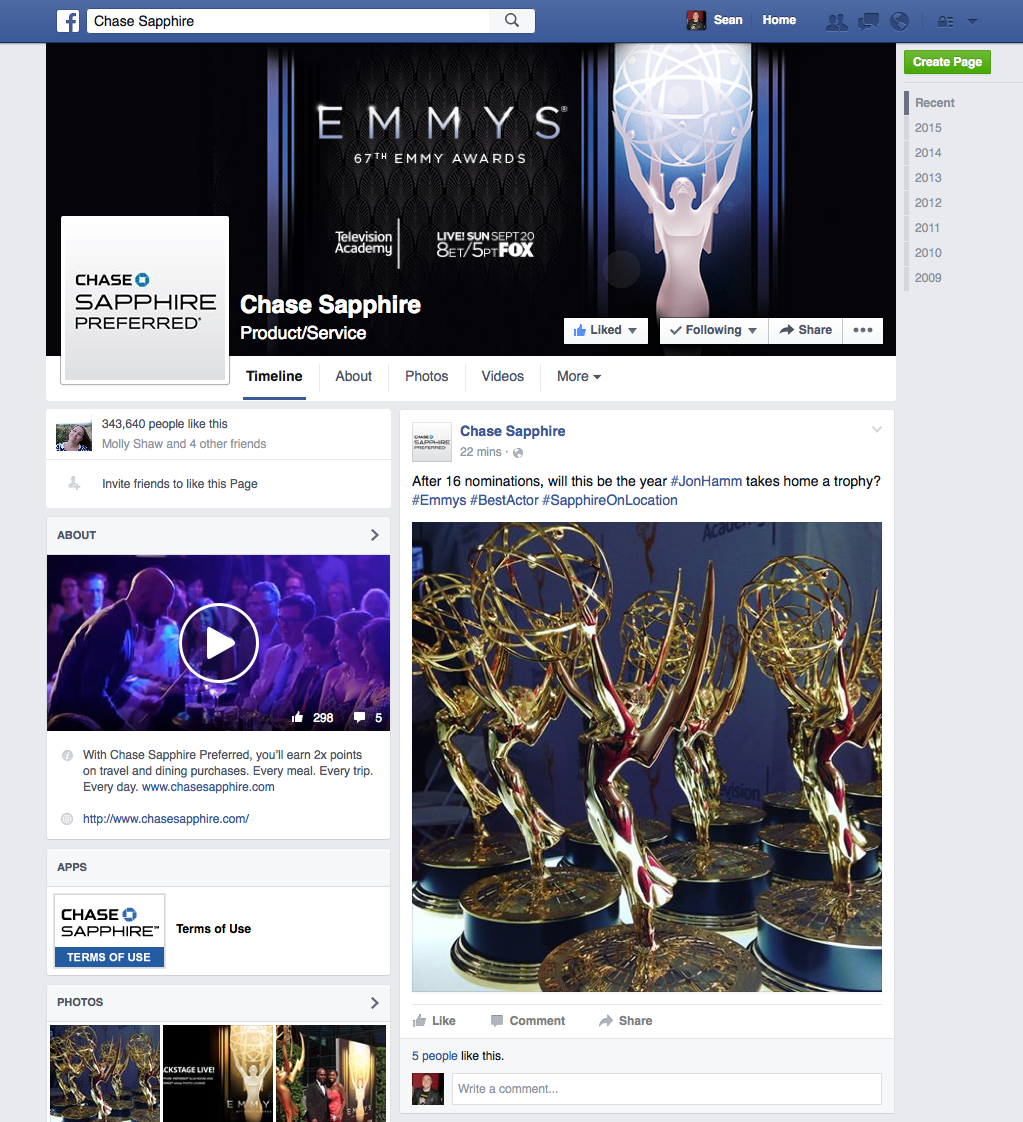
Task: Switch to the Videos tab
Action: [x=502, y=376]
